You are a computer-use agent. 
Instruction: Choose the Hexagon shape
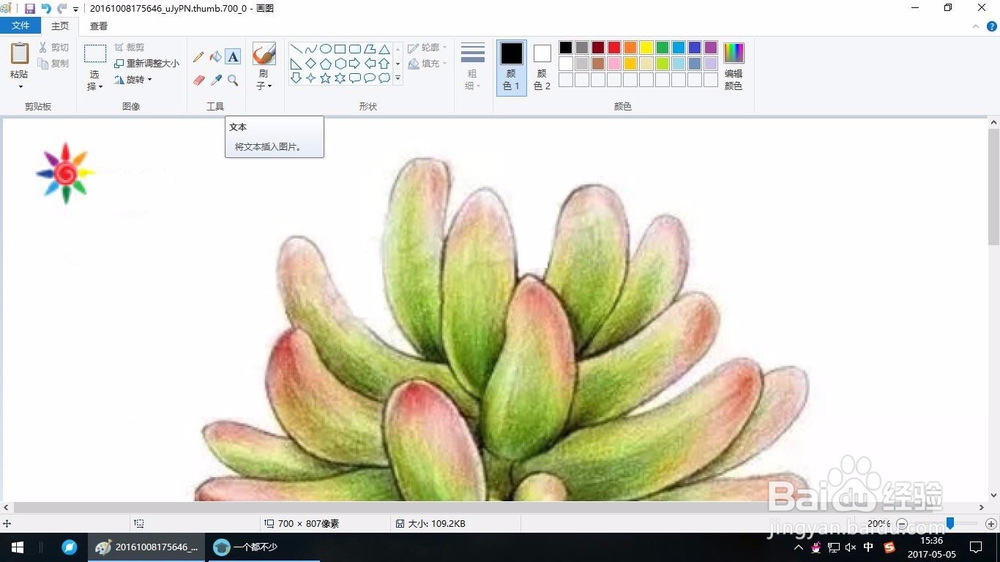(340, 64)
